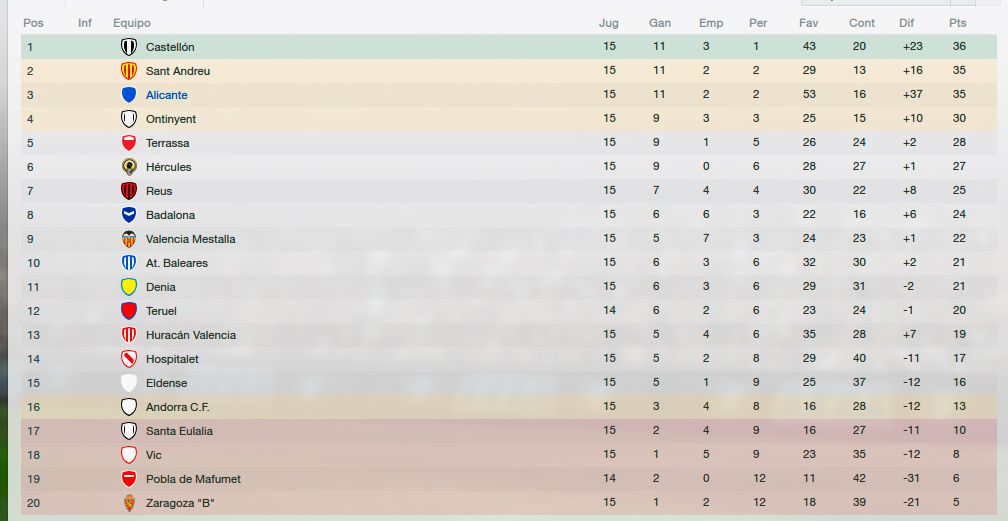This screenshot has width=1008, height=521.
Task: Sort by Pos column header
Action: click(x=33, y=23)
